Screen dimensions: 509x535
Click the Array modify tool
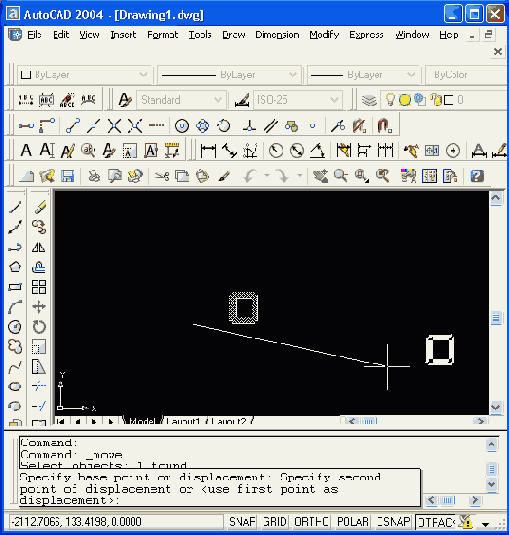click(39, 287)
